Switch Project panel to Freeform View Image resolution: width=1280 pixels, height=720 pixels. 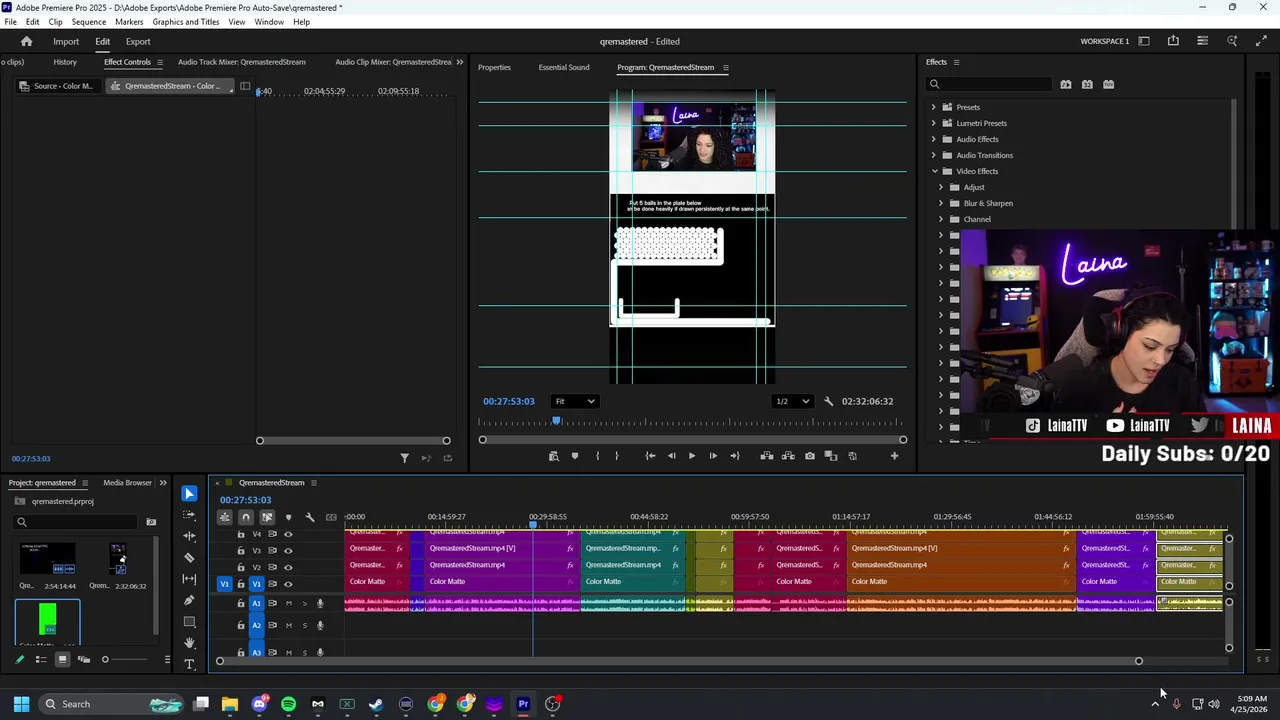click(x=84, y=659)
